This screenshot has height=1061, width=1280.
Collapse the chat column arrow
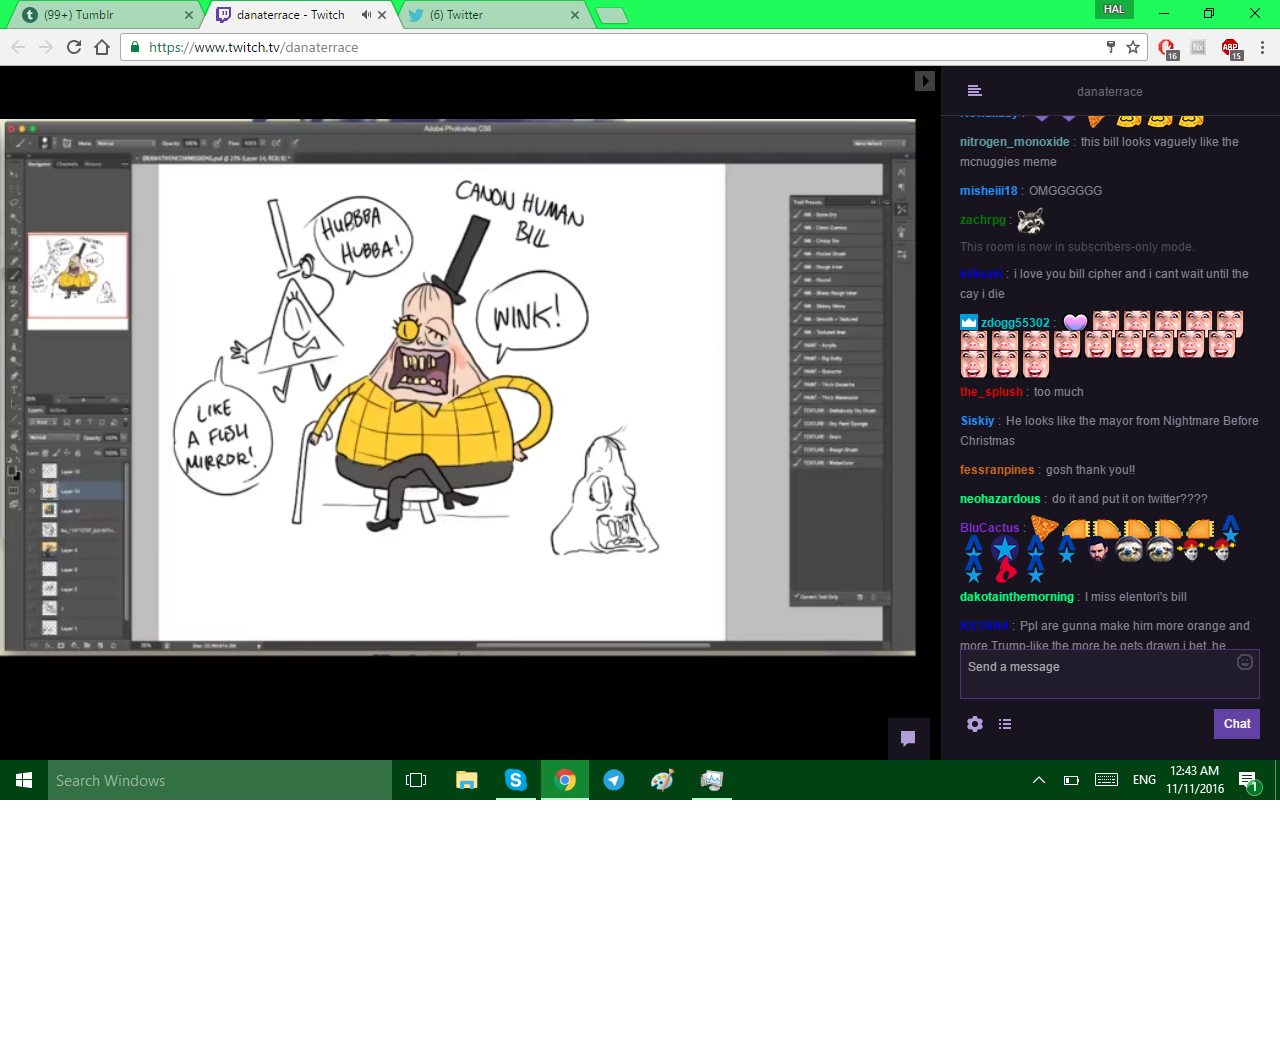point(925,81)
